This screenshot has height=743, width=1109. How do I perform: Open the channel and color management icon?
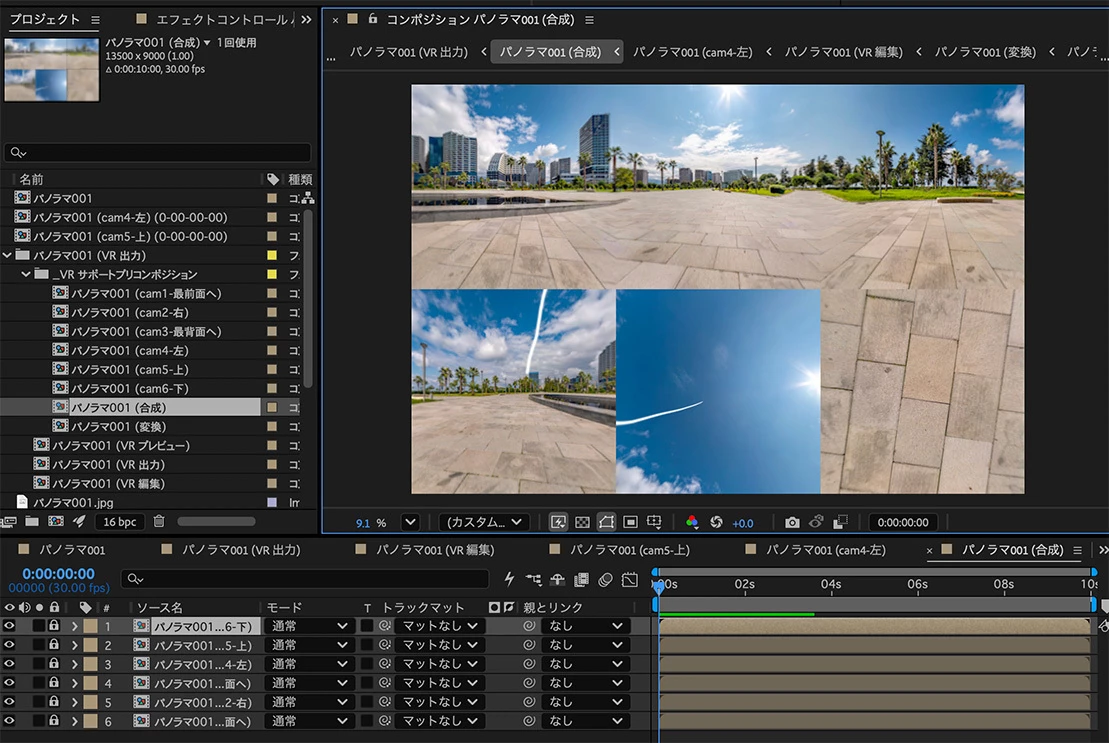(x=692, y=522)
